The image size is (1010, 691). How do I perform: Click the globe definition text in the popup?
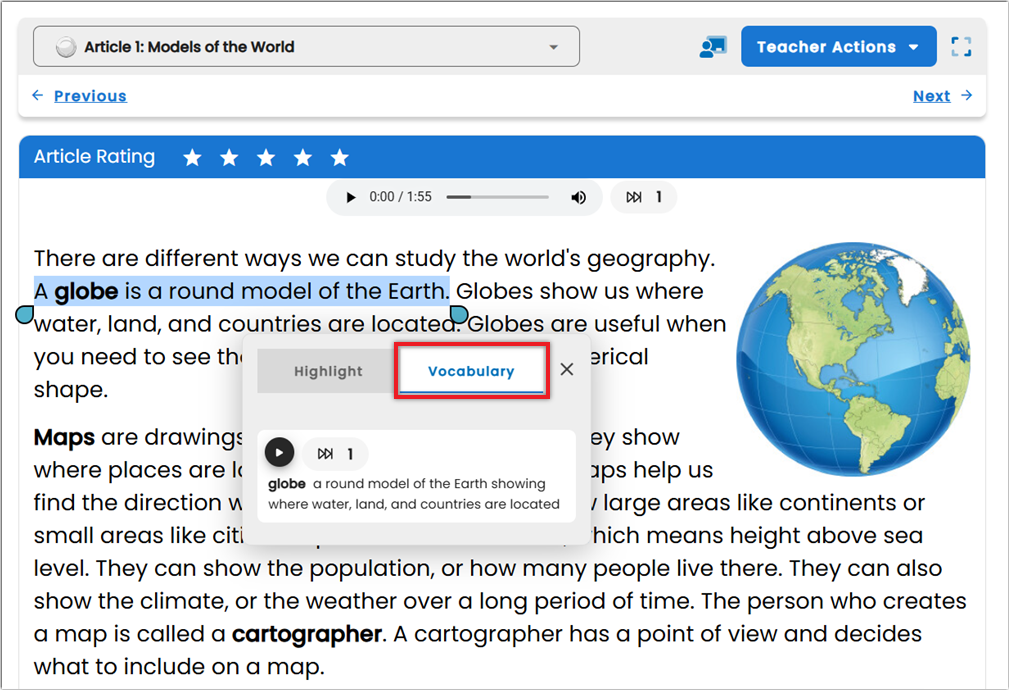[x=414, y=494]
